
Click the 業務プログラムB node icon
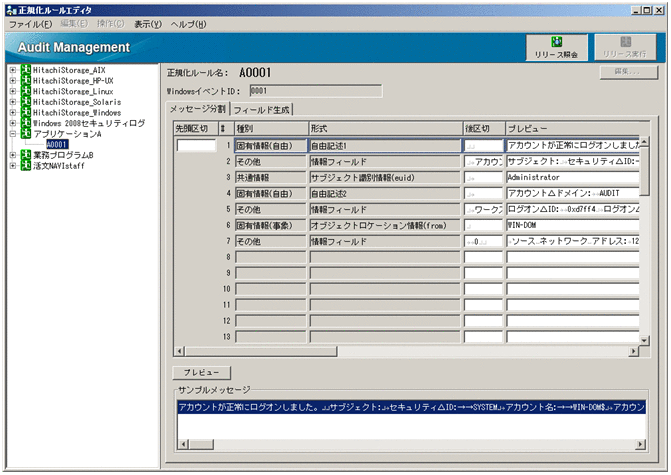coord(25,155)
